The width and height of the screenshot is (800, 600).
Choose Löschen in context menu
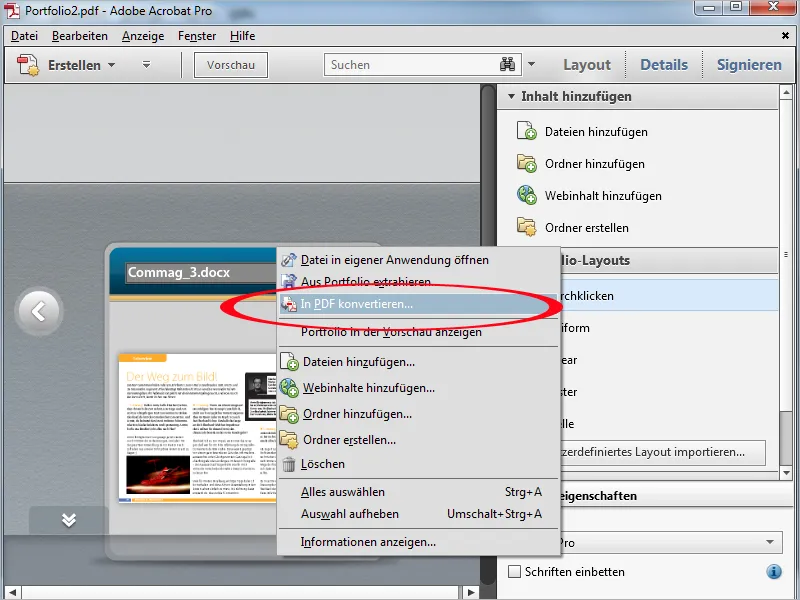click(x=418, y=464)
